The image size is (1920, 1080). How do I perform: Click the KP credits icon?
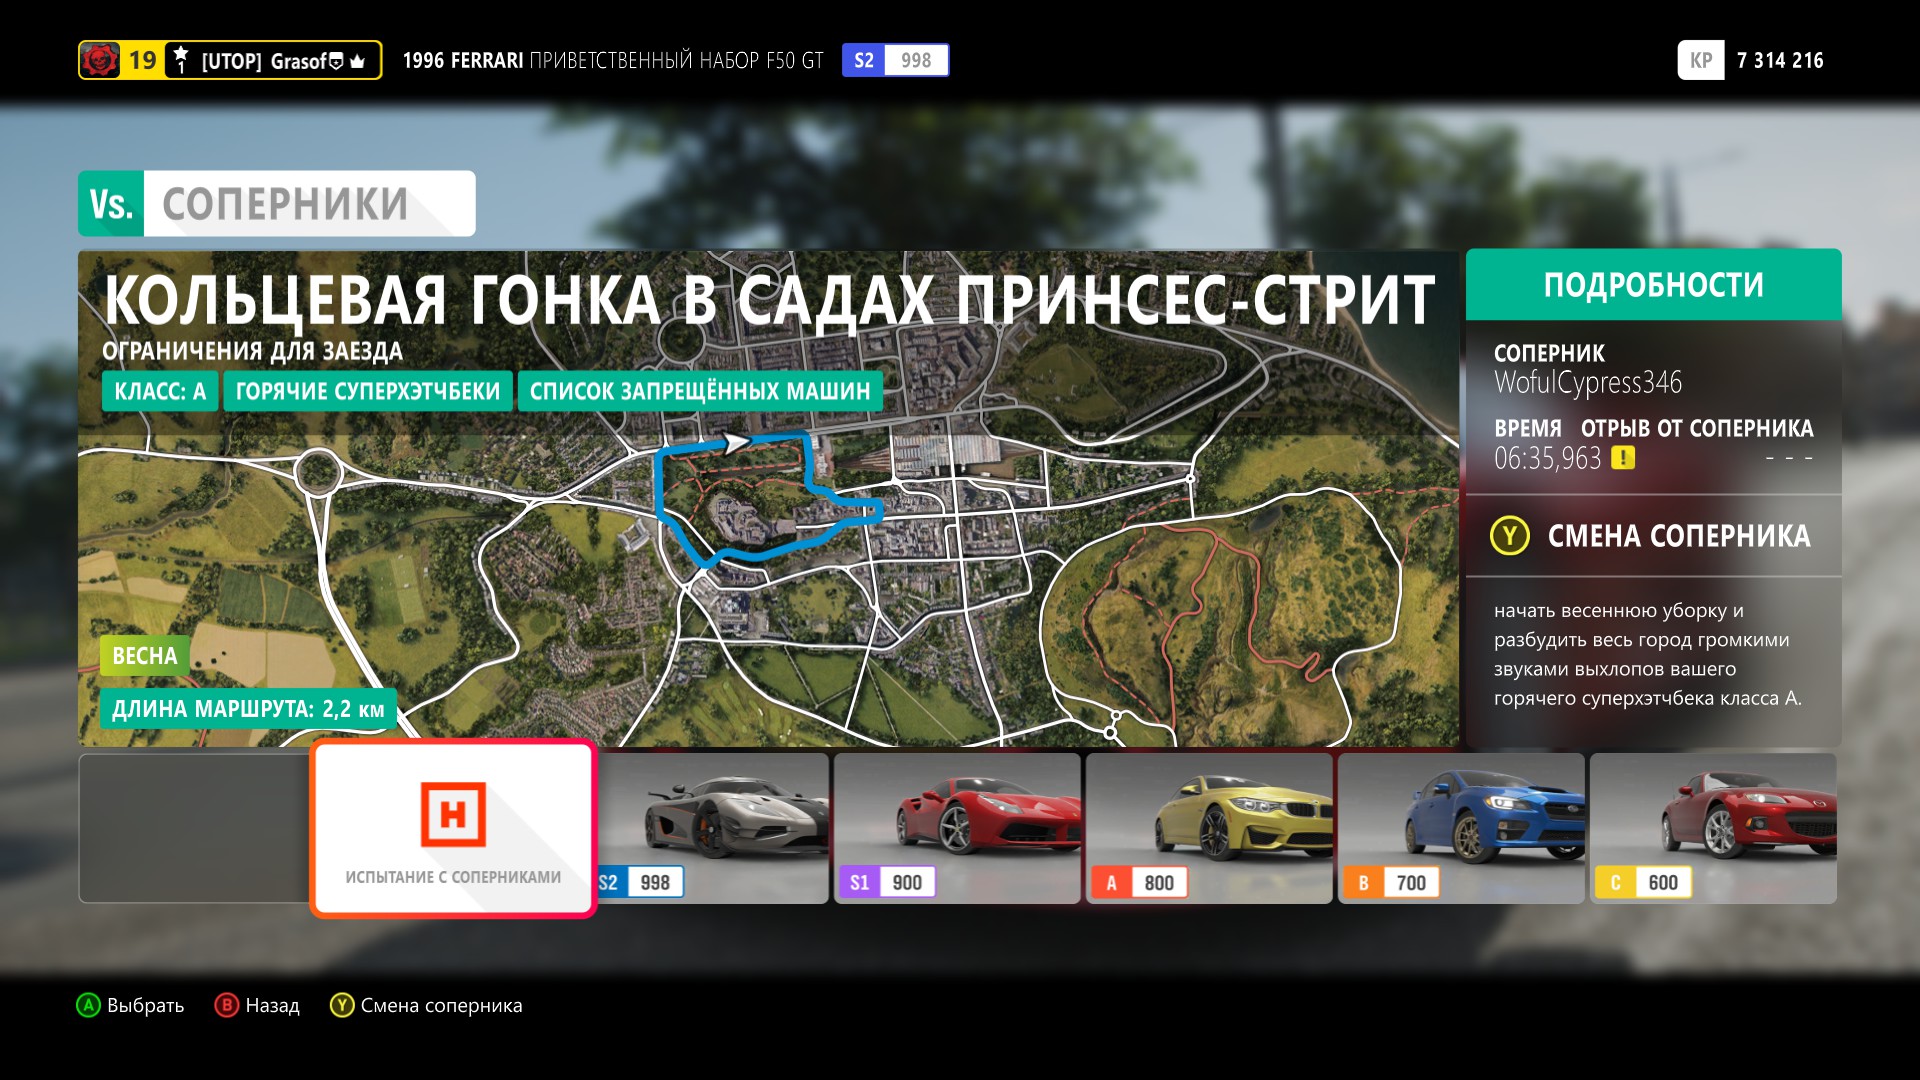click(x=1700, y=60)
